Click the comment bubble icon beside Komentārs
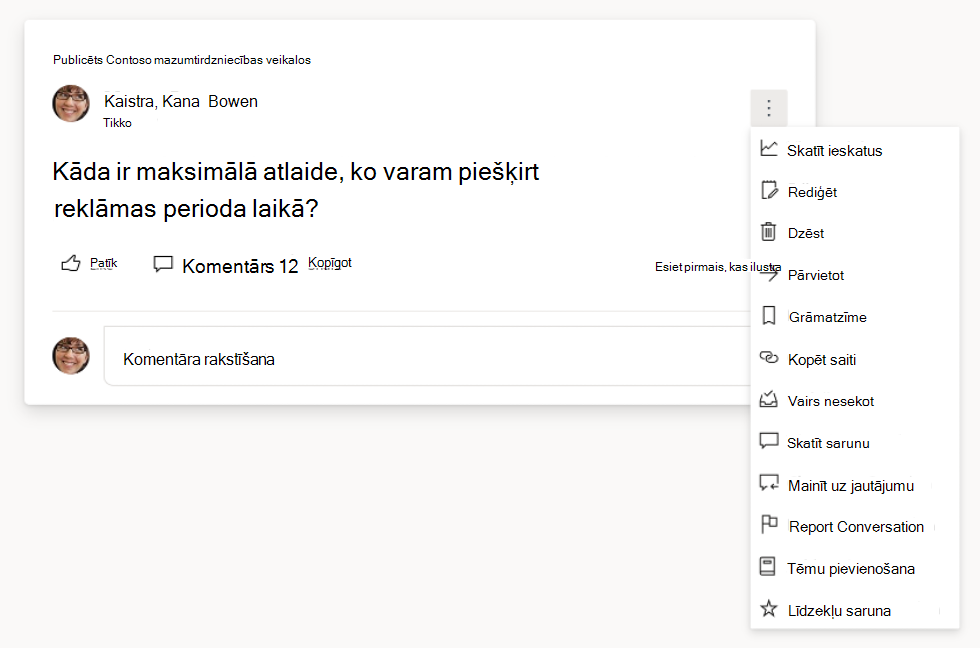This screenshot has width=980, height=648. (163, 264)
